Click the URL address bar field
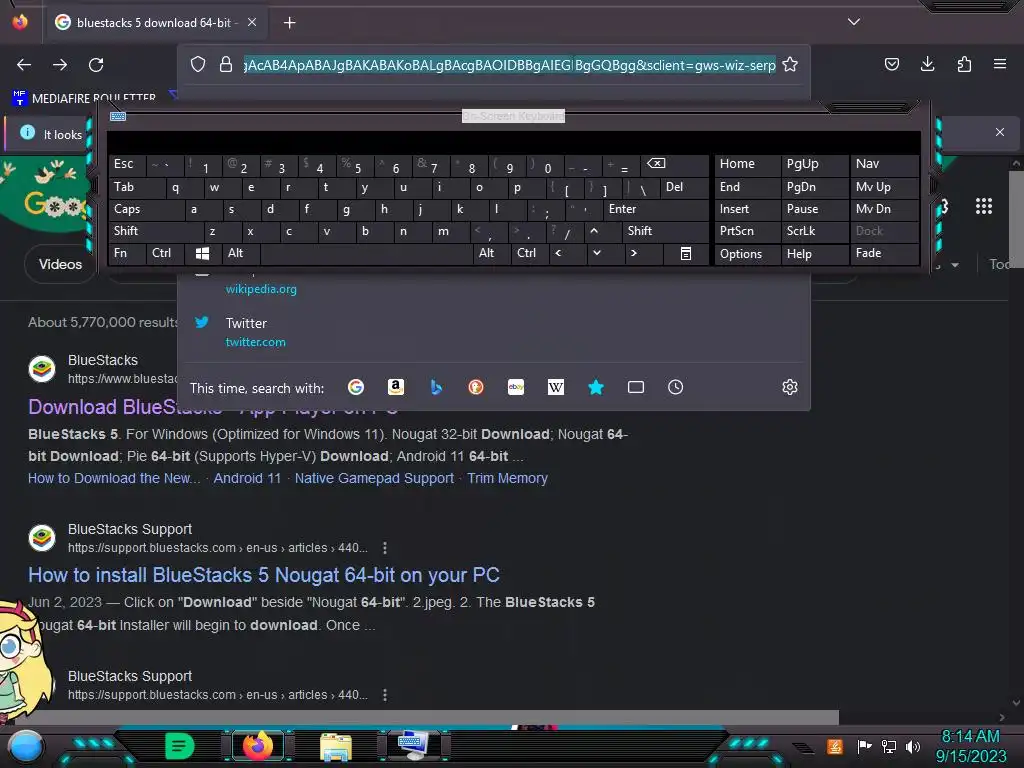The width and height of the screenshot is (1024, 768). click(x=509, y=65)
